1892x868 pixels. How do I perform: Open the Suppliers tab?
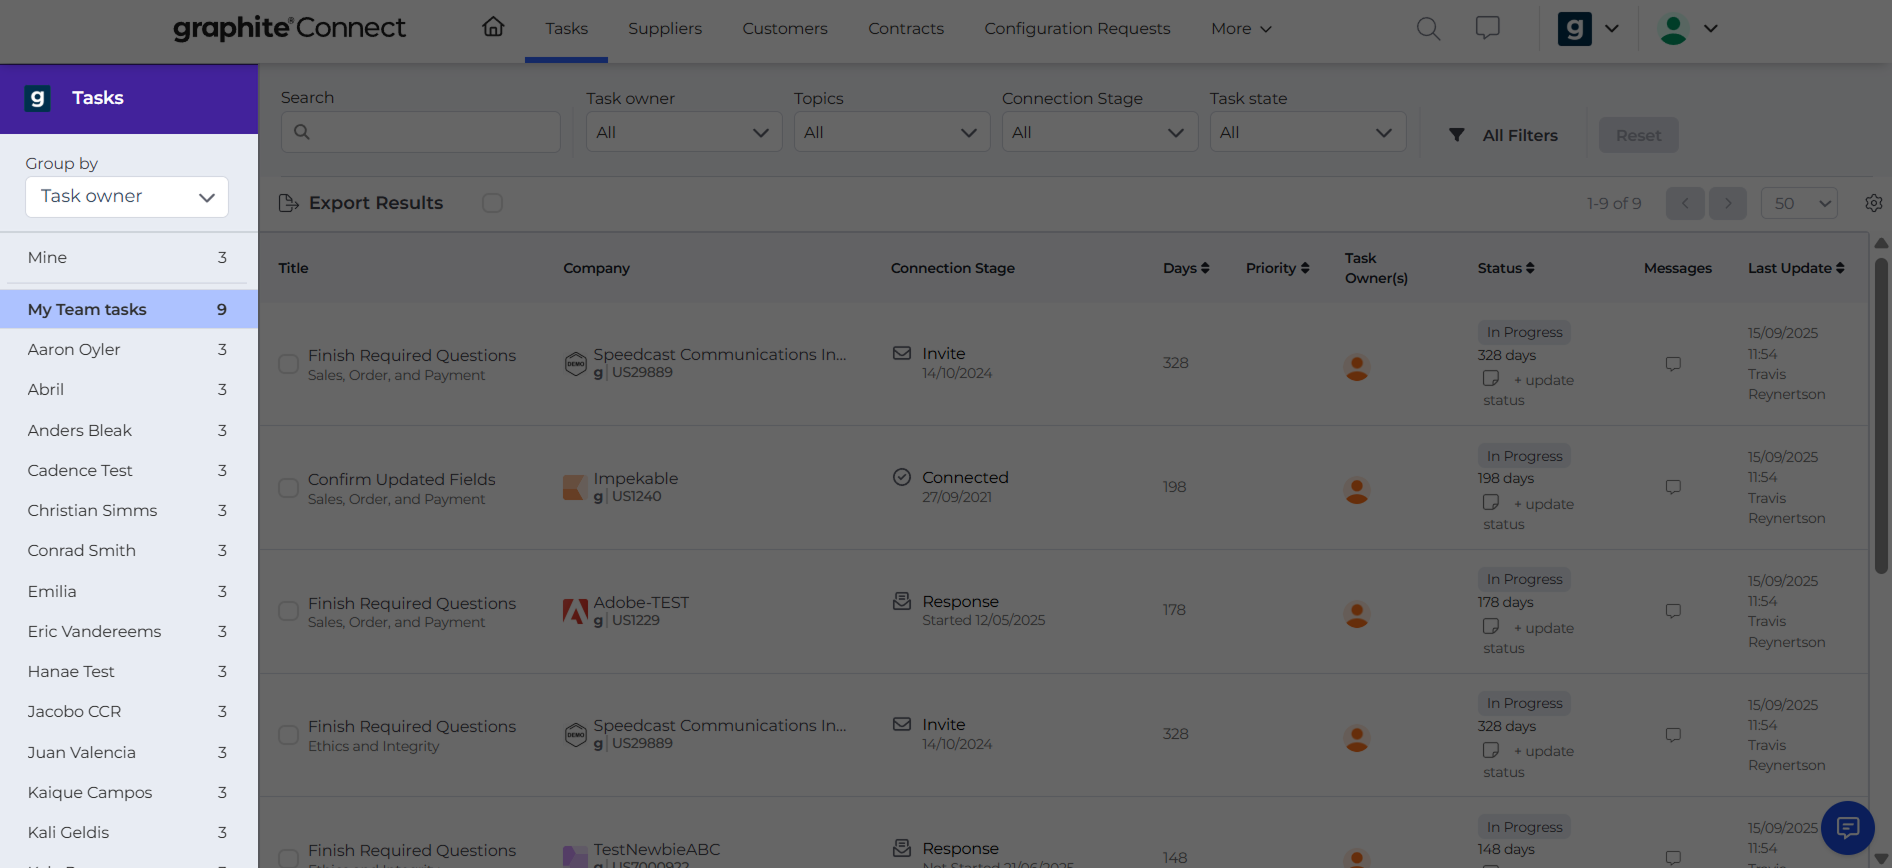coord(665,28)
